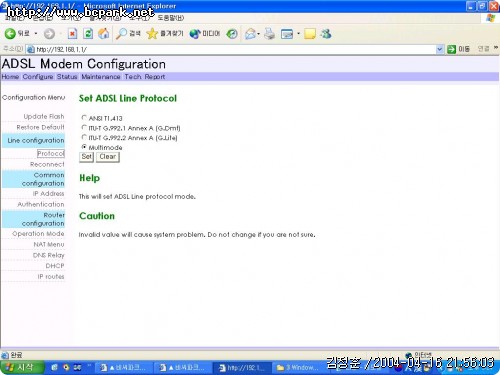The height and width of the screenshot is (375, 500).
Task: Open the DHCP menu link
Action: tap(55, 266)
